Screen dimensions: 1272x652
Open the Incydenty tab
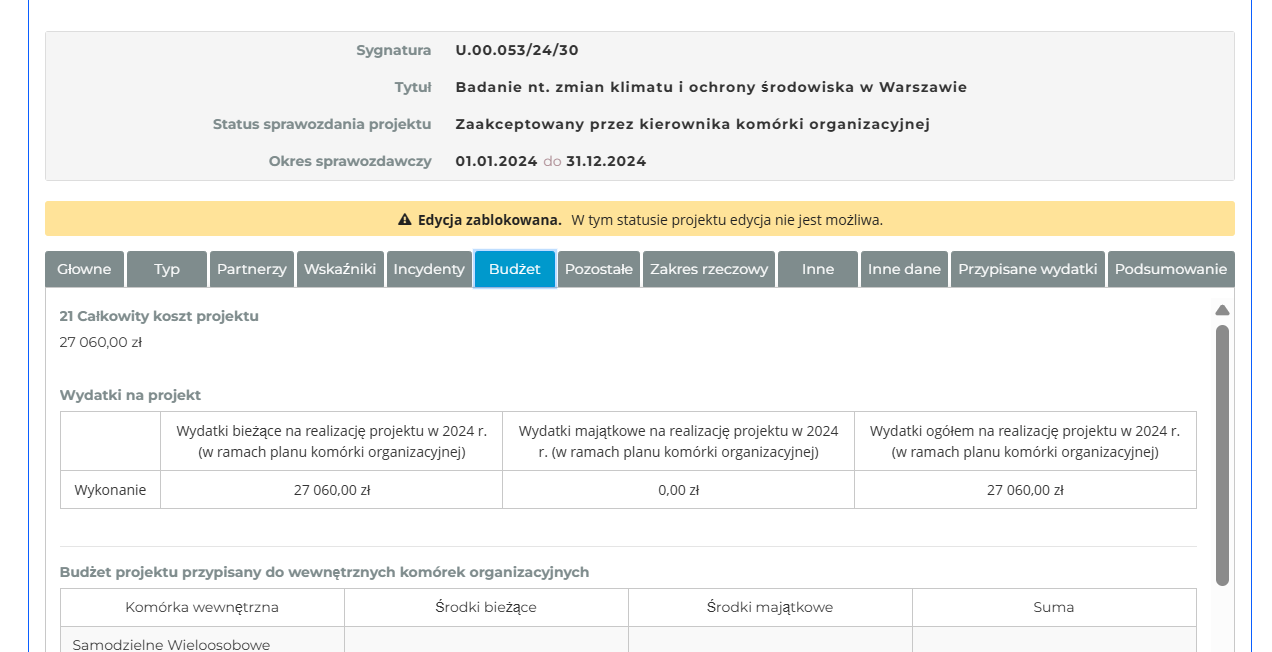point(429,269)
